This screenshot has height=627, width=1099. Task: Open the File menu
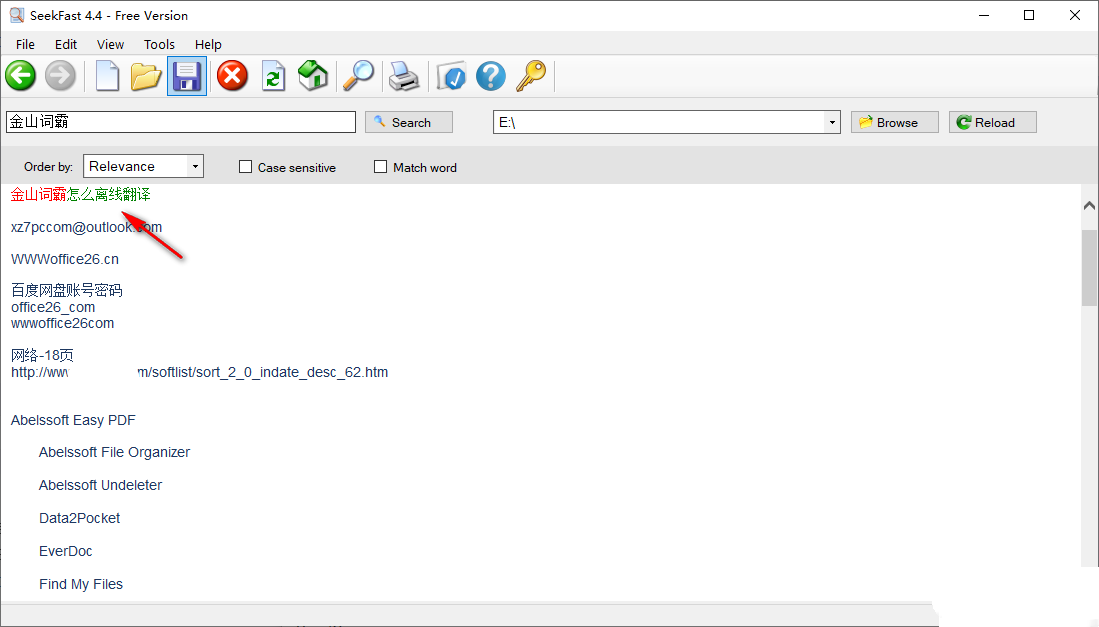[25, 44]
